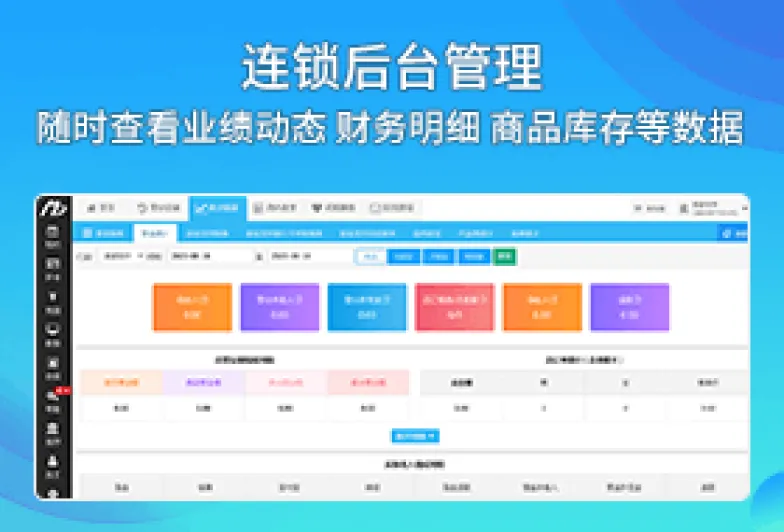Click the icon item left of the user avatar
Screen dimensions: 784x532
coord(650,208)
